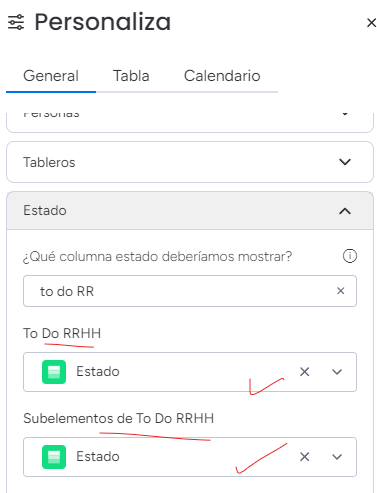Click the Tableros section label
Image resolution: width=377 pixels, height=493 pixels.
pos(49,162)
